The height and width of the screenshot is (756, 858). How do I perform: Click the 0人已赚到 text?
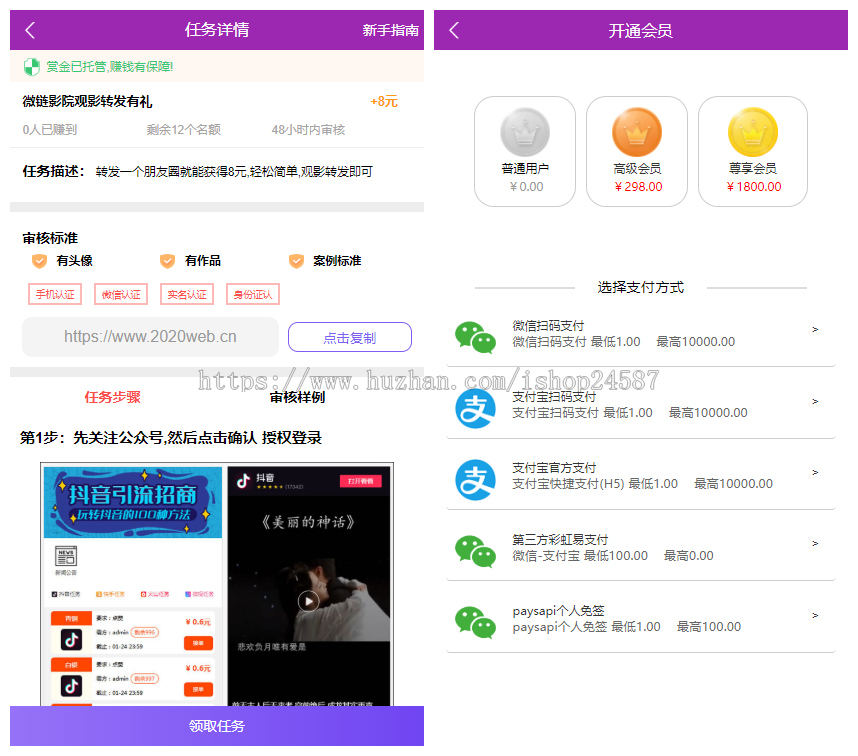click(x=49, y=130)
